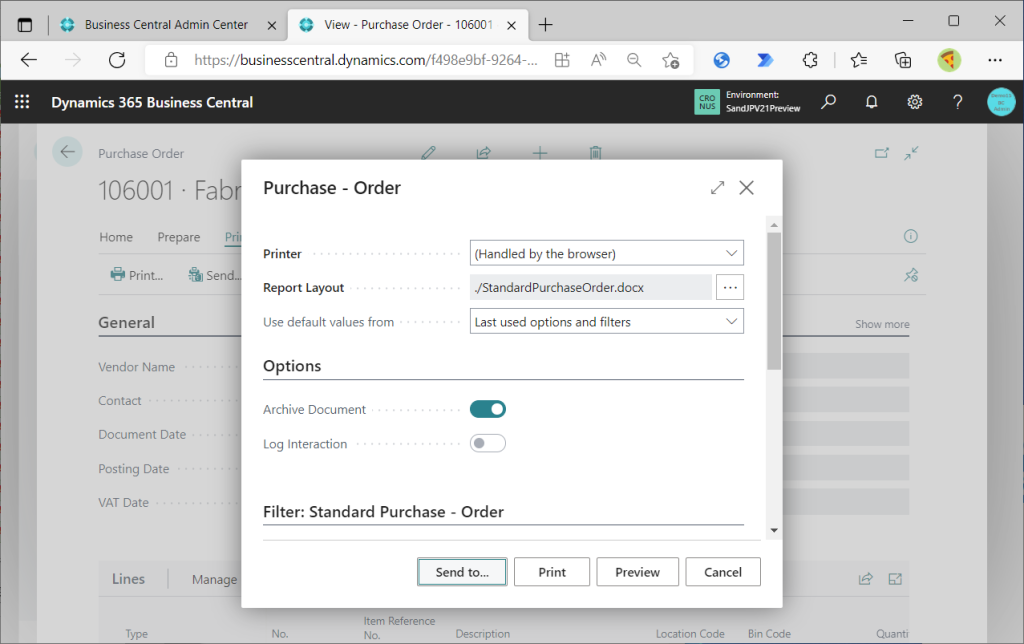Viewport: 1024px width, 644px height.
Task: Open the Printer dropdown
Action: tap(607, 253)
